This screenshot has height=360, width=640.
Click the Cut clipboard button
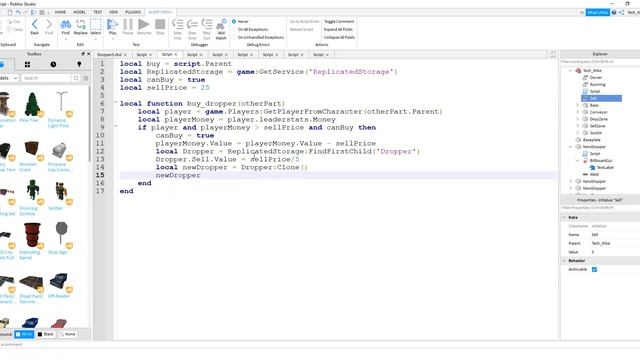pyautogui.click(x=14, y=22)
